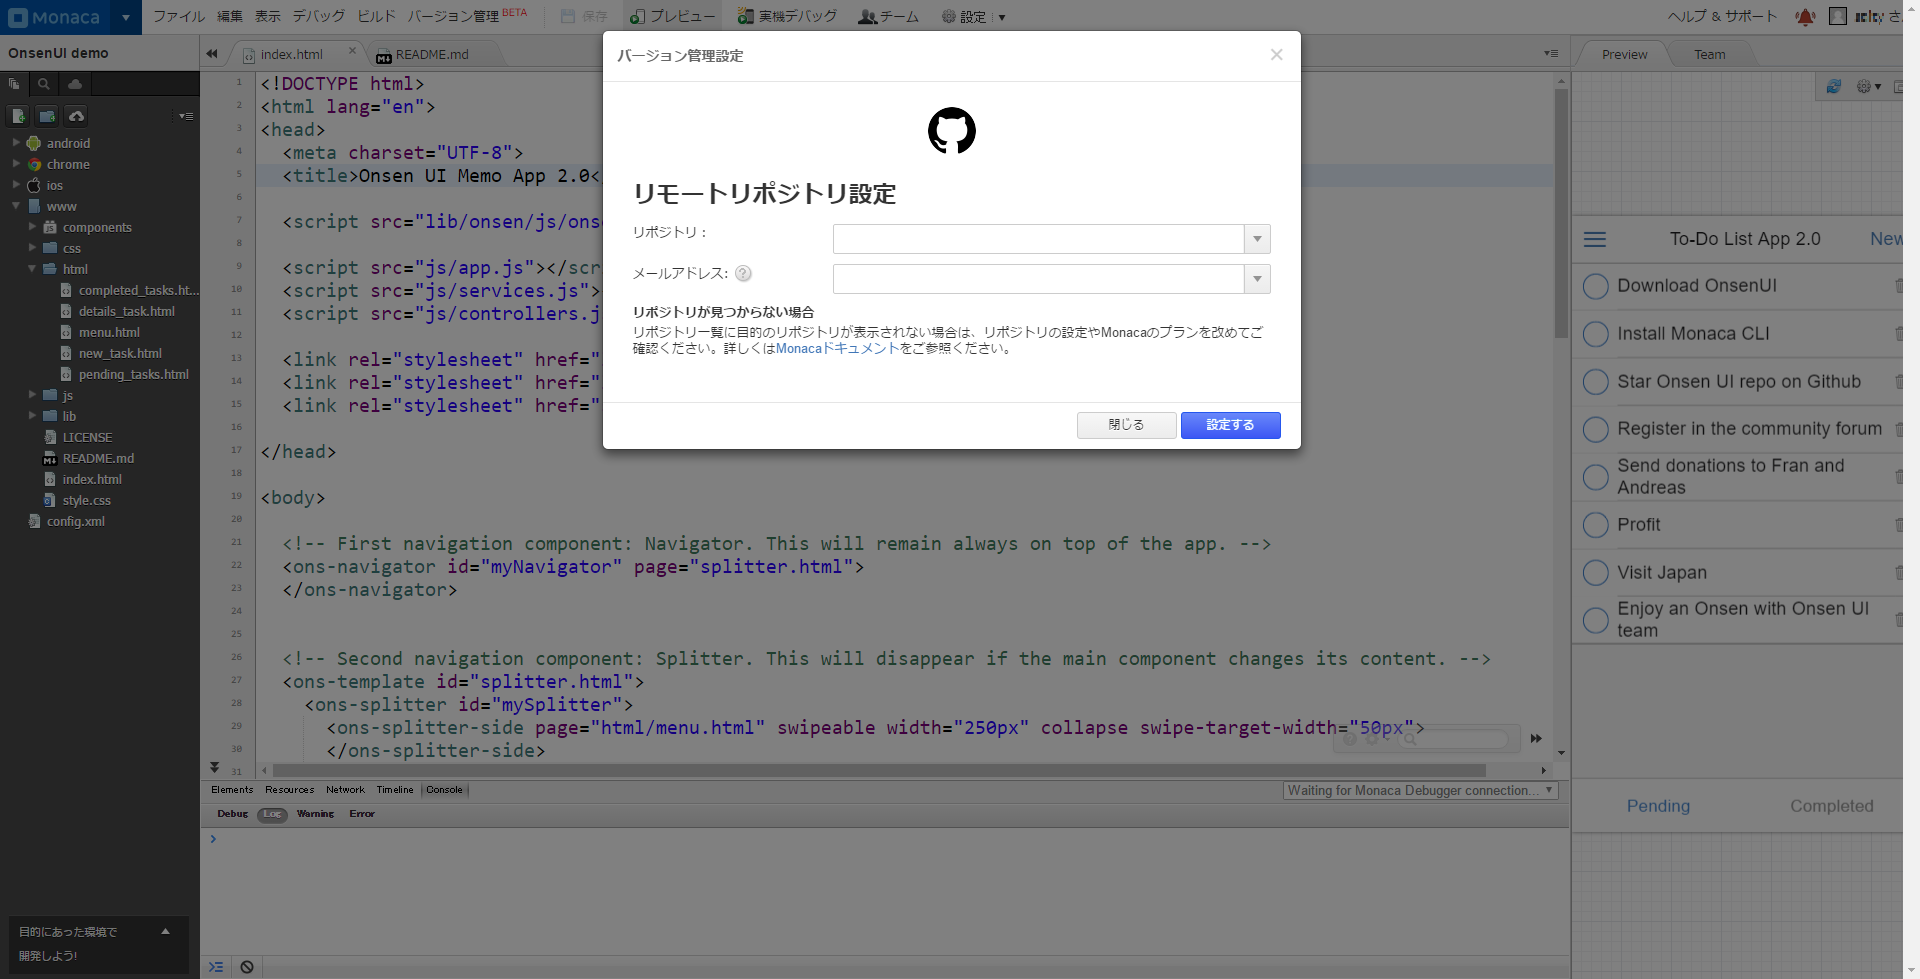Check the Visit Japan task circle
The width and height of the screenshot is (1920, 979).
[1596, 573]
